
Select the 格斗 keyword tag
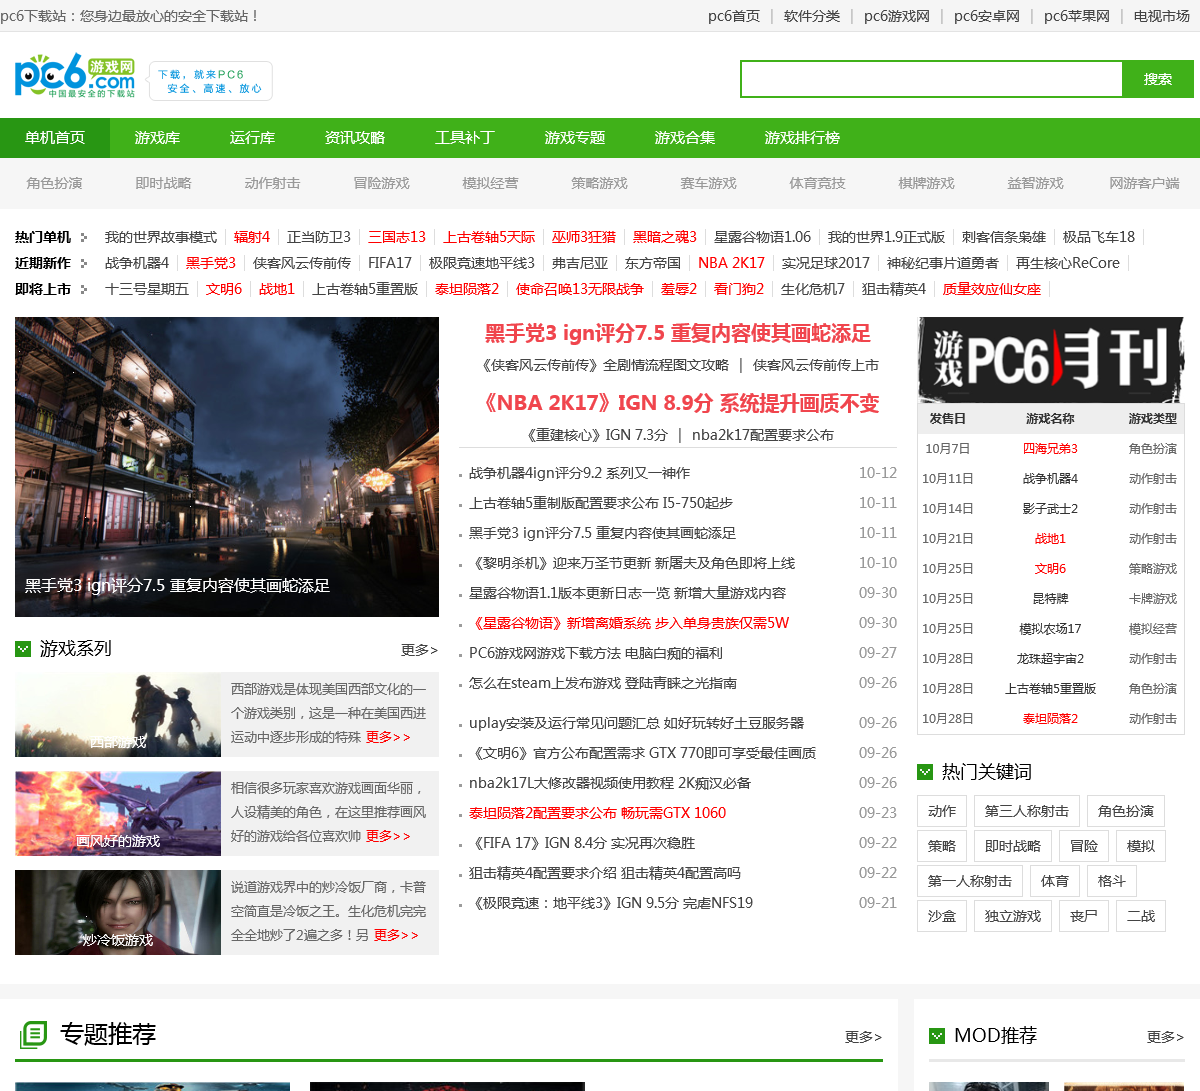(1112, 881)
